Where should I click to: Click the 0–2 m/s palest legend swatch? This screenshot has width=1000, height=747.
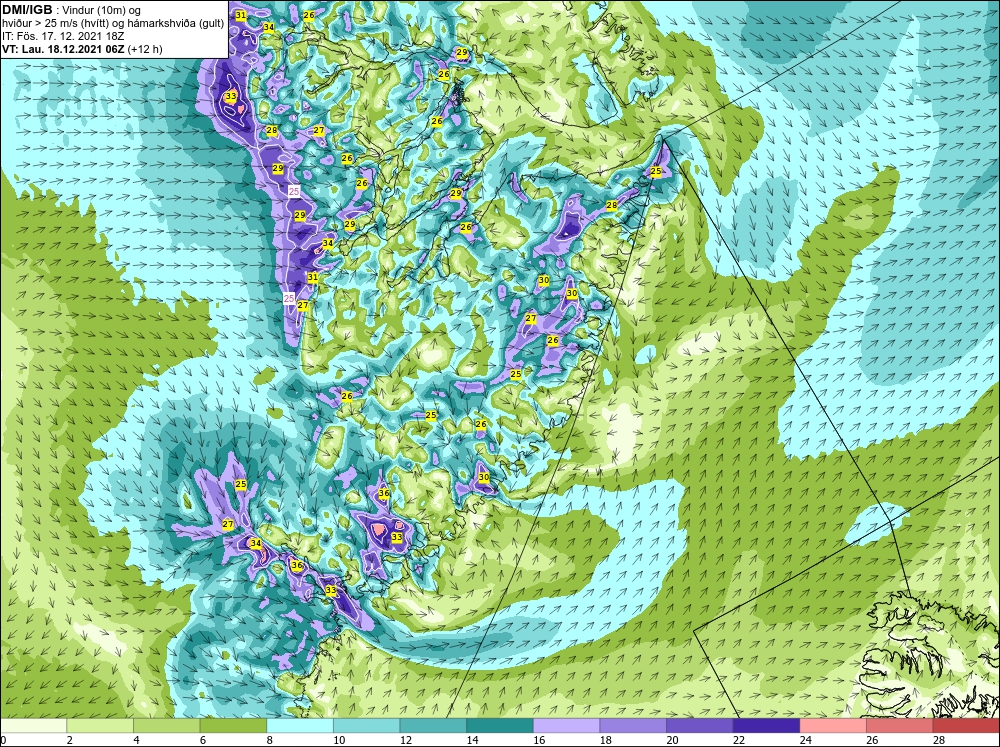[x=33, y=726]
